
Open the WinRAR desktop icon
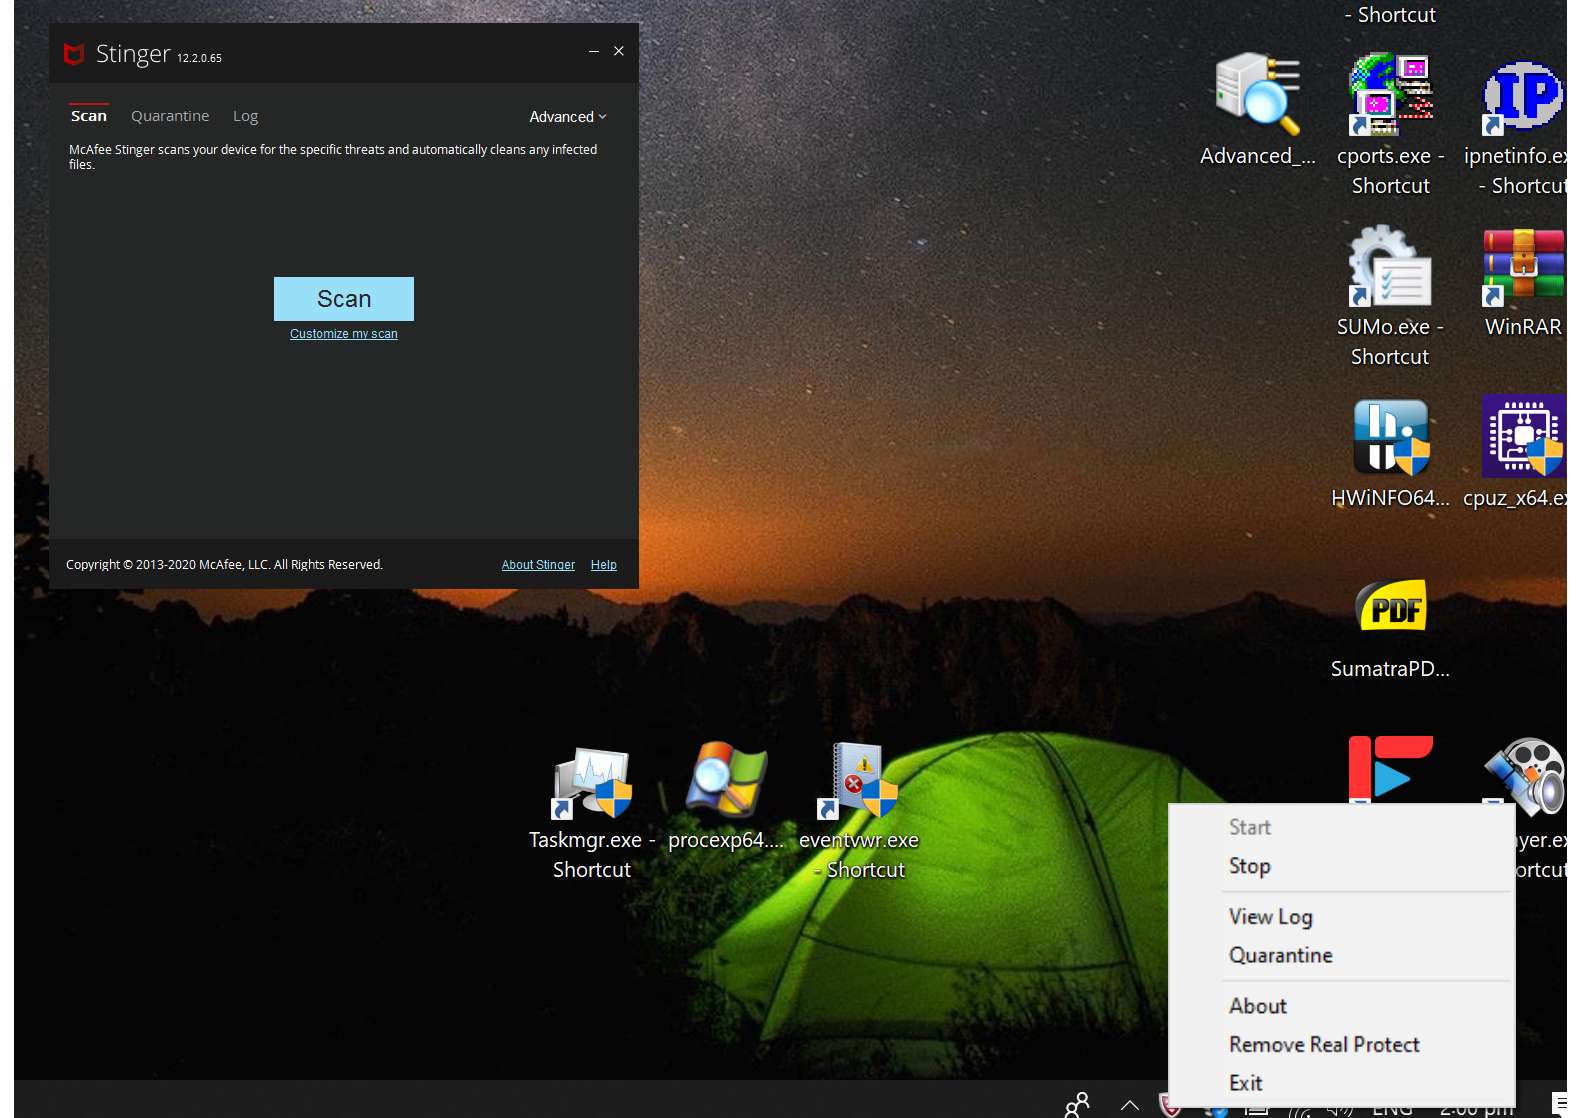[x=1523, y=266]
